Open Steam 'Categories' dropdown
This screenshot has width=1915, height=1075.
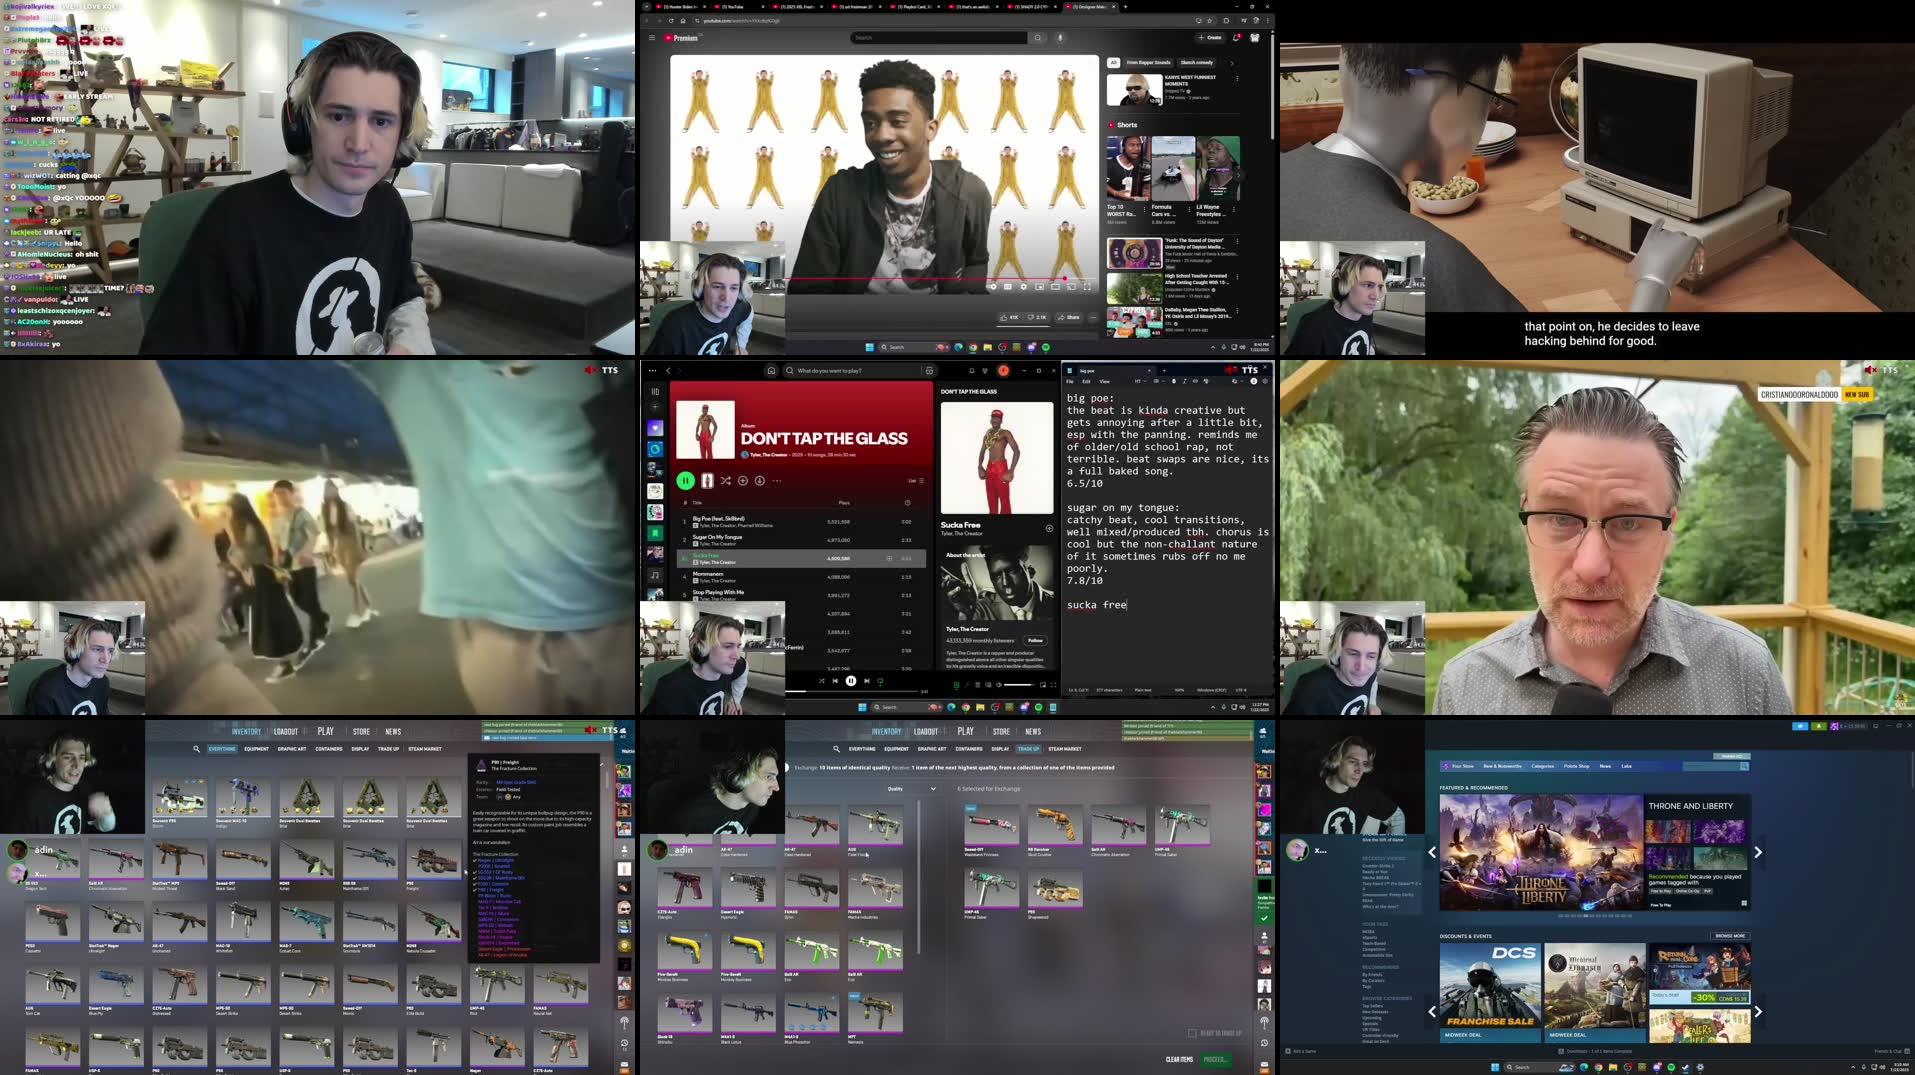tap(1543, 766)
